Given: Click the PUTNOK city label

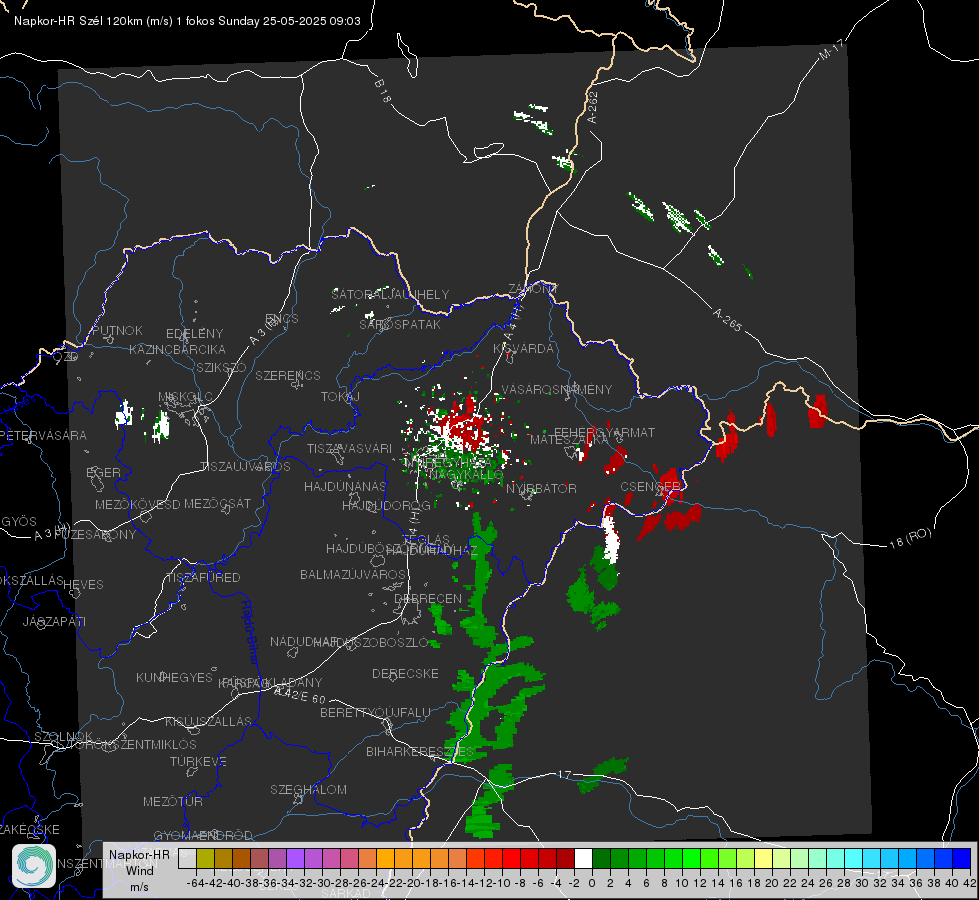Looking at the screenshot, I should click(x=117, y=330).
